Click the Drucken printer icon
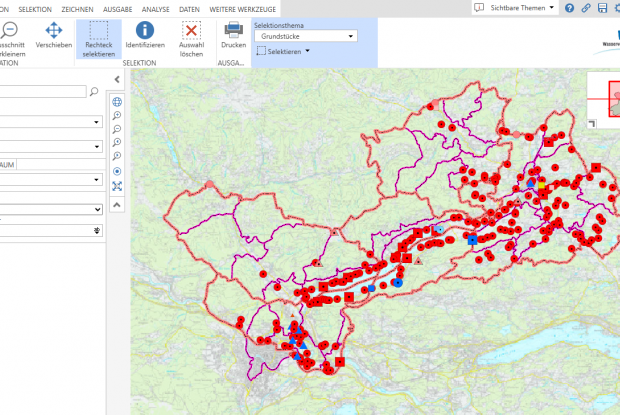The width and height of the screenshot is (620, 415). coord(233,31)
